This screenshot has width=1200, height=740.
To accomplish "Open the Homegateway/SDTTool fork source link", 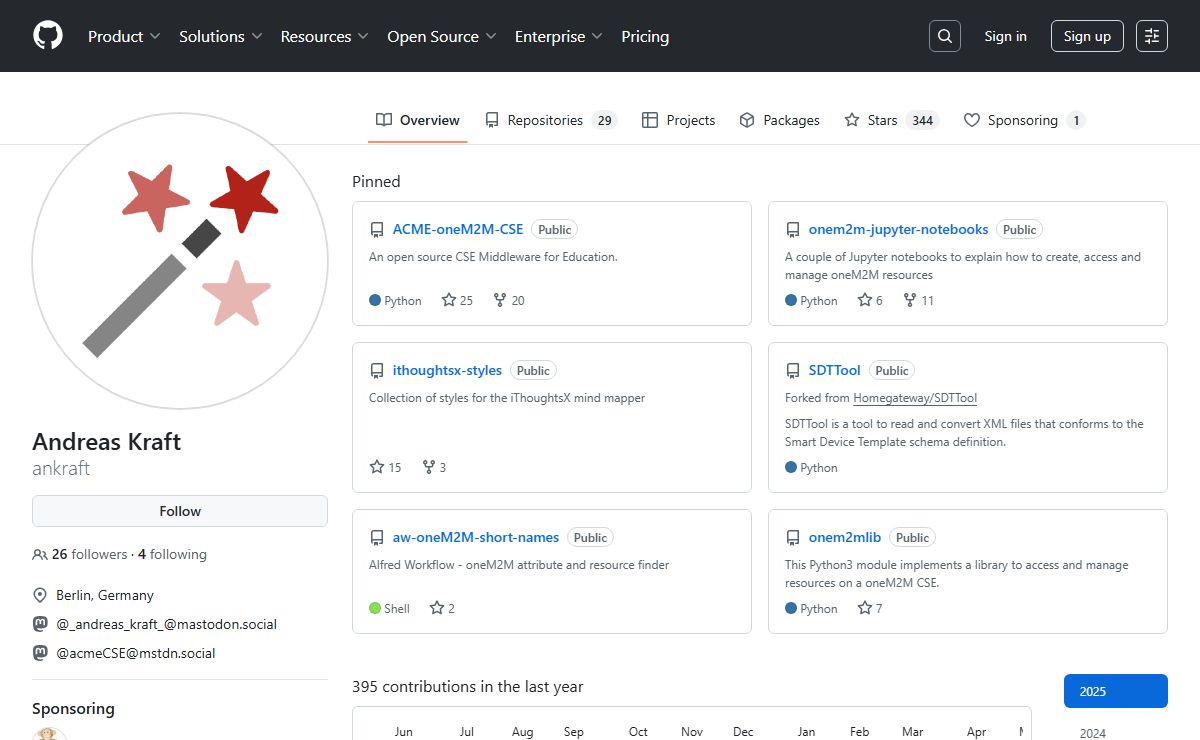I will 915,398.
